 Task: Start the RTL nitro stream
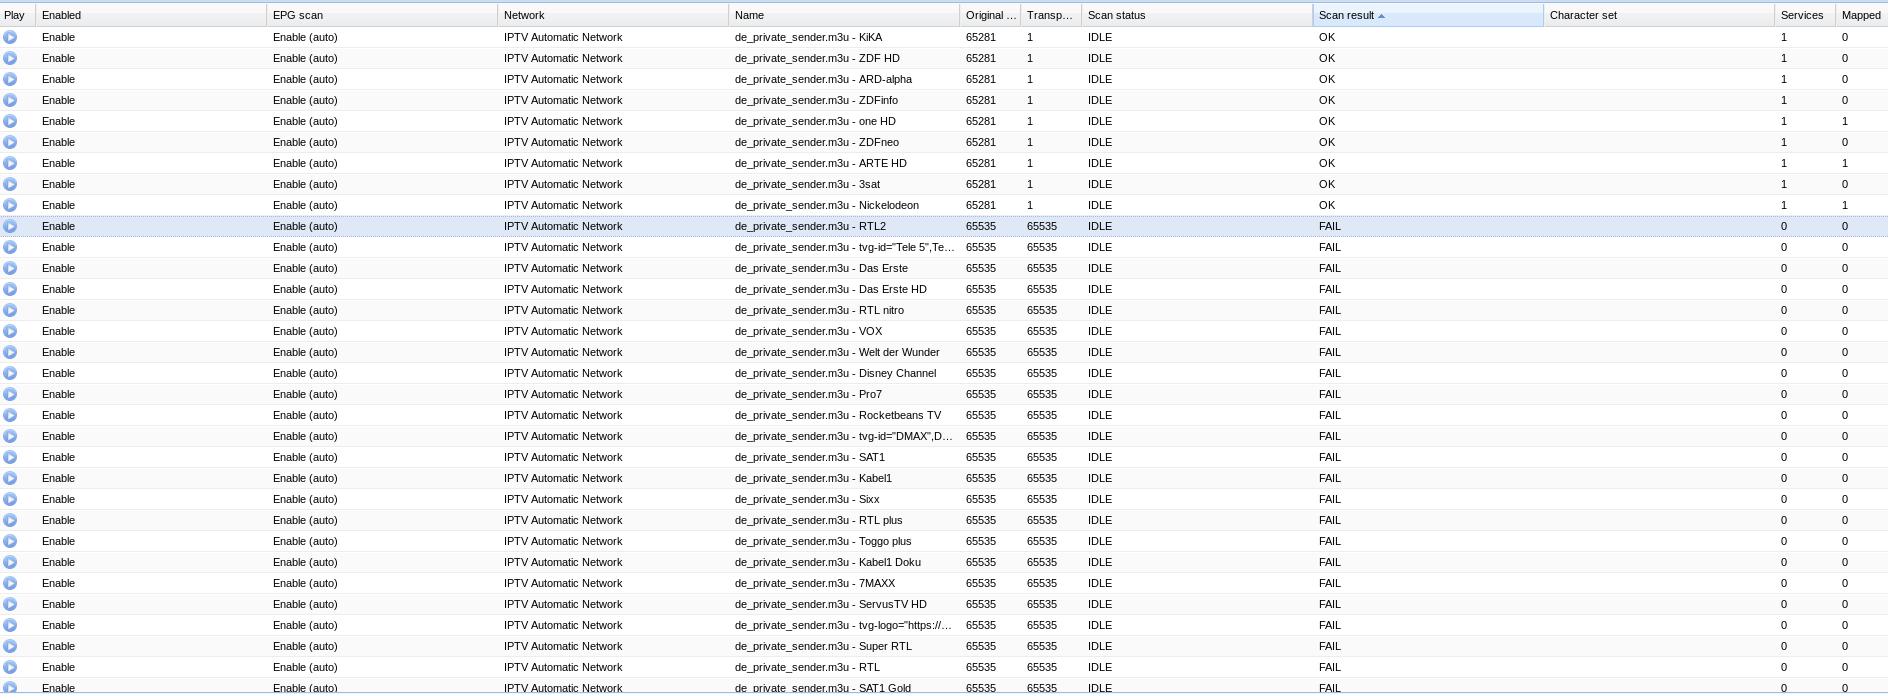click(10, 310)
